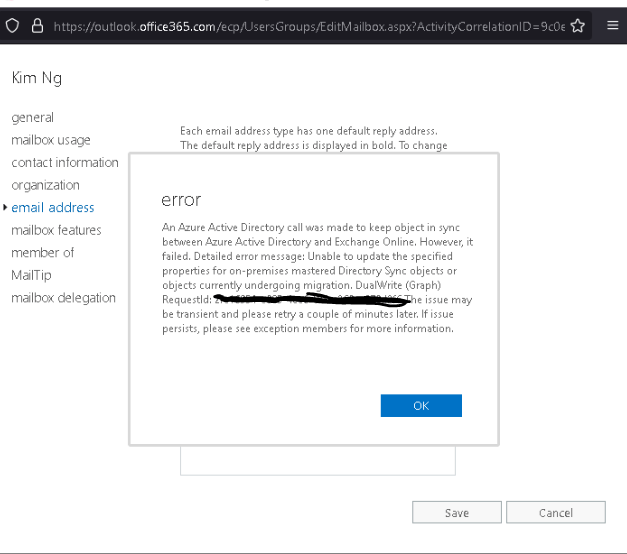Click the email address list box below dialog

click(x=317, y=461)
